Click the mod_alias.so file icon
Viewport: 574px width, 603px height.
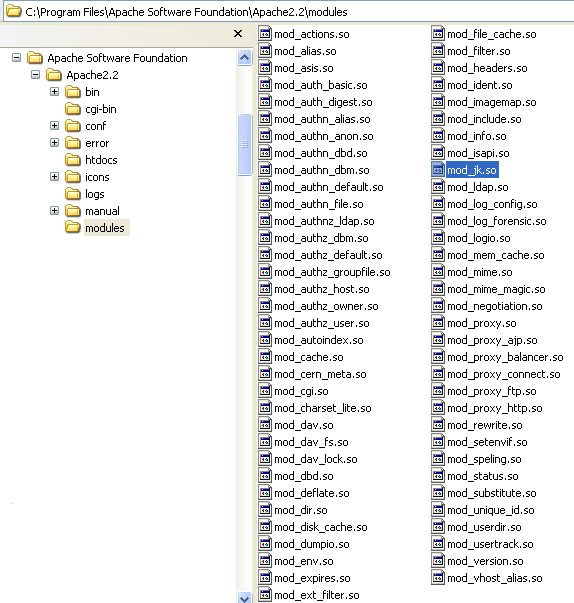point(265,51)
